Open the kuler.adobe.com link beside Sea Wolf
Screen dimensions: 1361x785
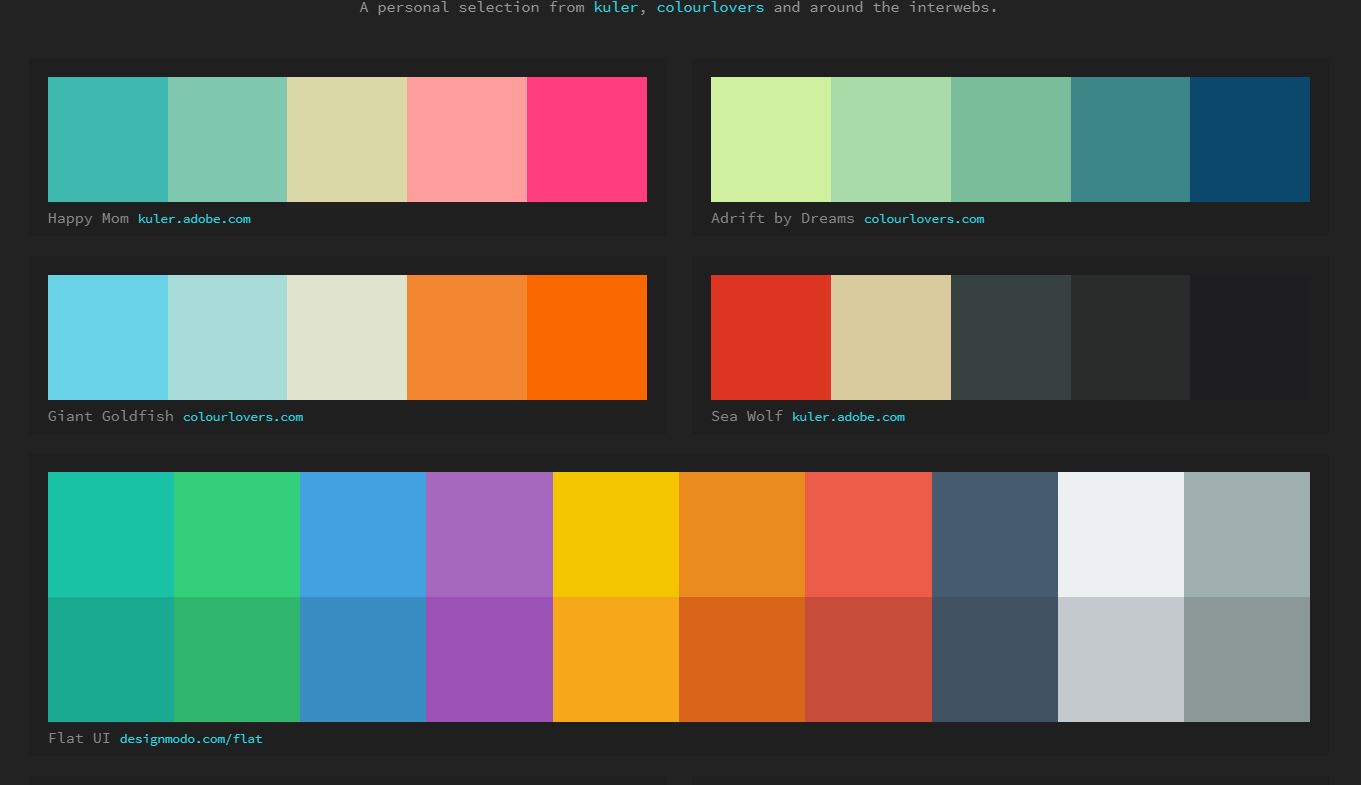(x=848, y=416)
